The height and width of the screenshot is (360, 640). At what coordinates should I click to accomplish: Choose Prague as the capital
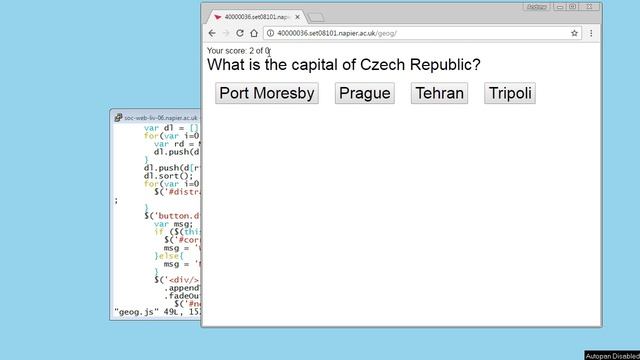(364, 93)
